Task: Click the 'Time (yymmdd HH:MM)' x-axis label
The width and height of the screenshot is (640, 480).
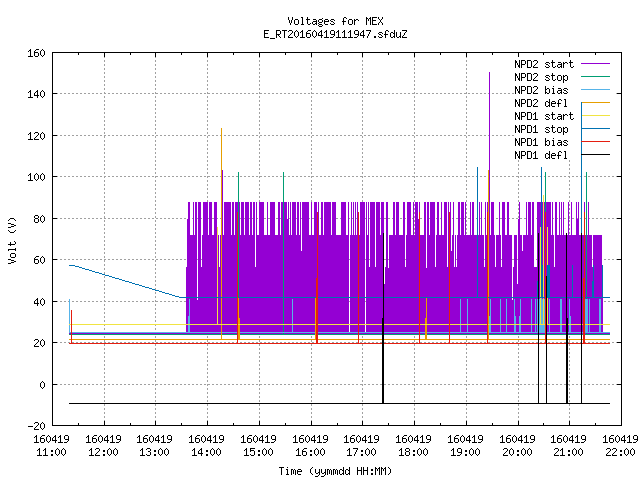Action: pos(335,471)
